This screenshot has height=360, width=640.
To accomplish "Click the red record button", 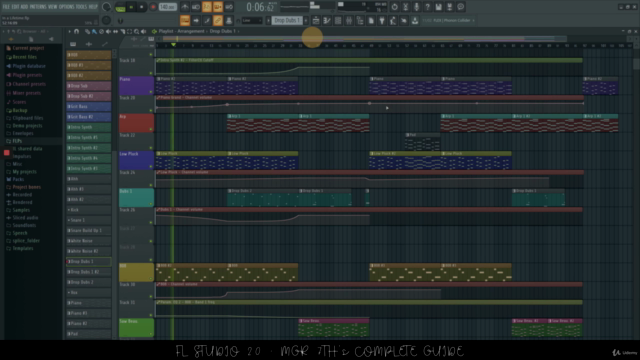I will 153,7.
